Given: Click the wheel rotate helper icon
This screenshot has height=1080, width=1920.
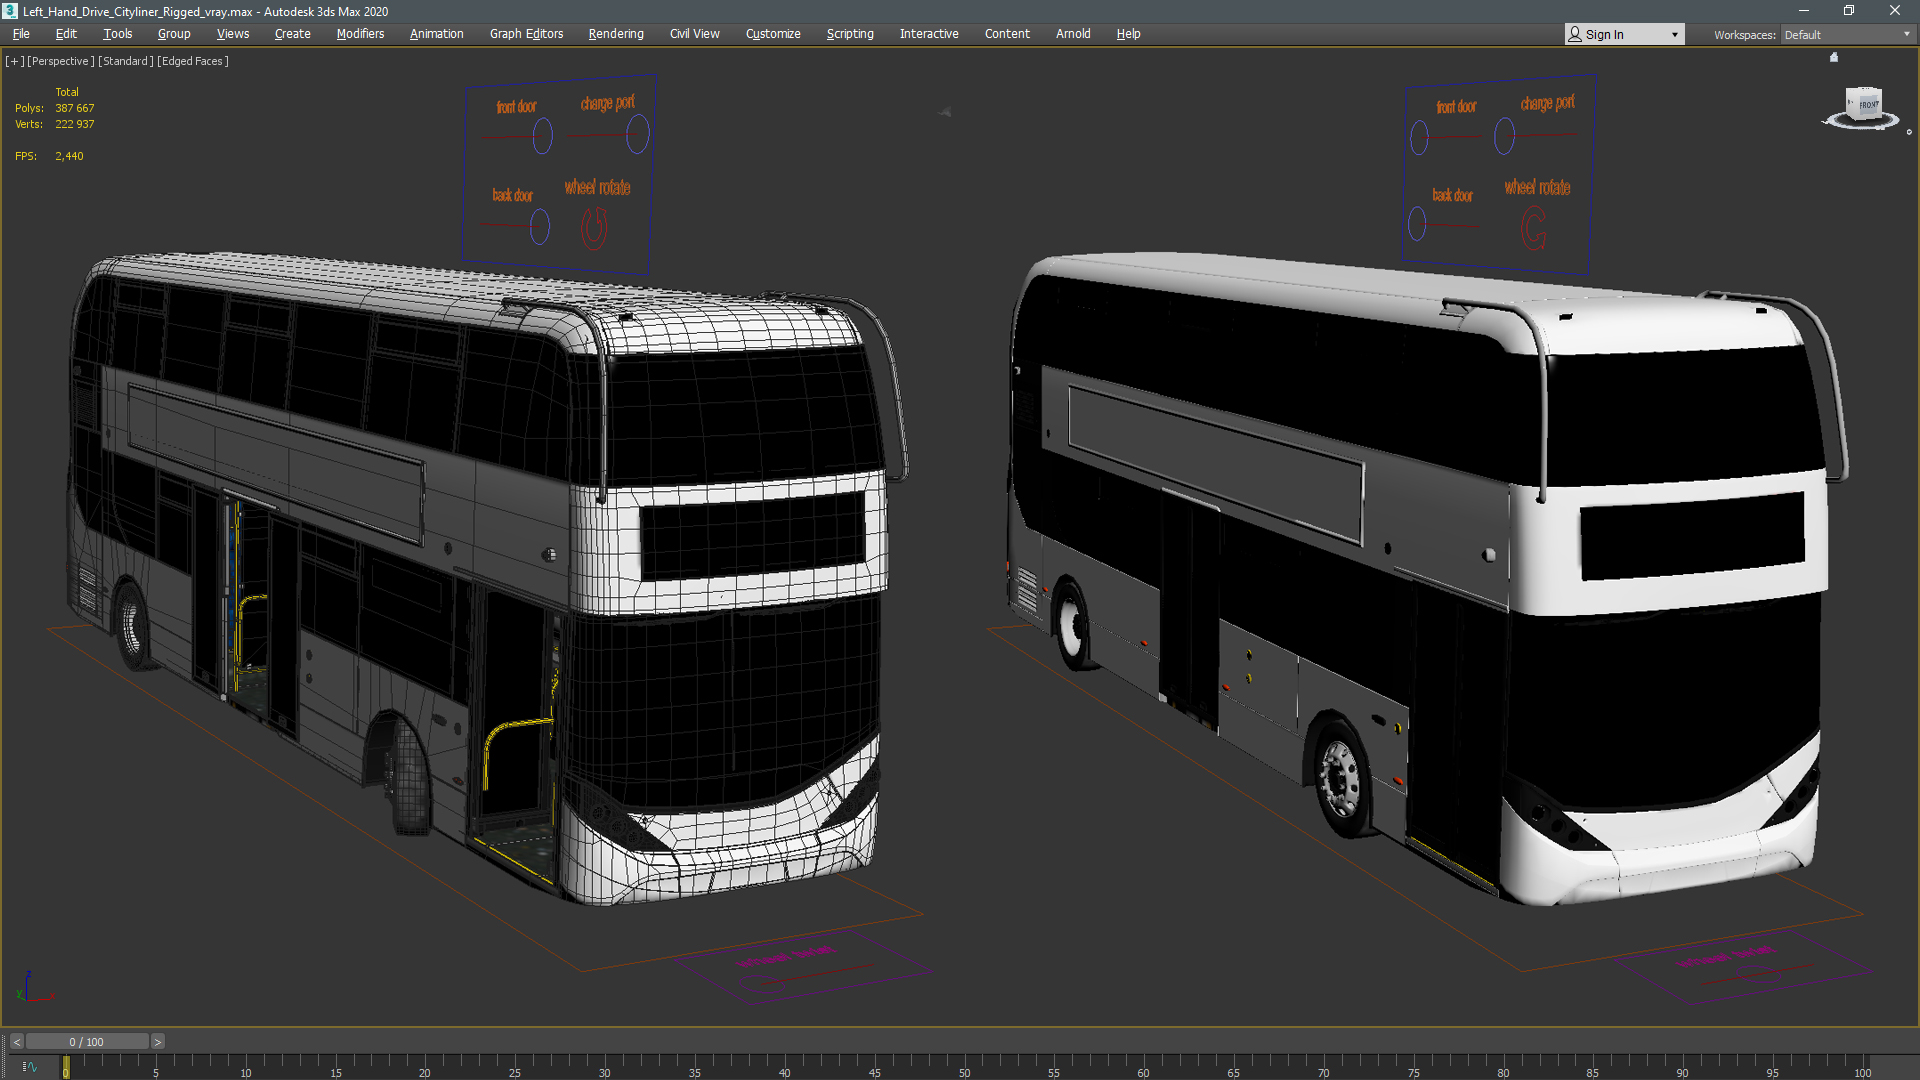Looking at the screenshot, I should (x=596, y=224).
